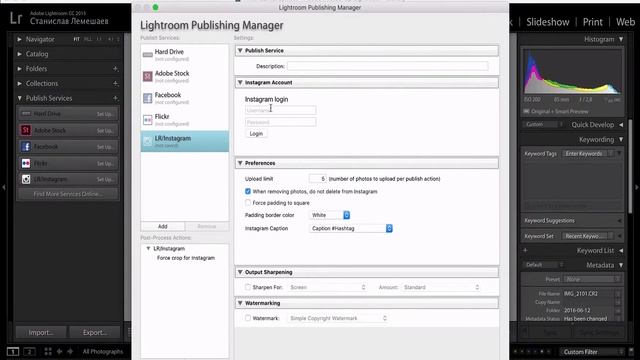Open Sharpen For Screen dropdown

click(x=328, y=287)
